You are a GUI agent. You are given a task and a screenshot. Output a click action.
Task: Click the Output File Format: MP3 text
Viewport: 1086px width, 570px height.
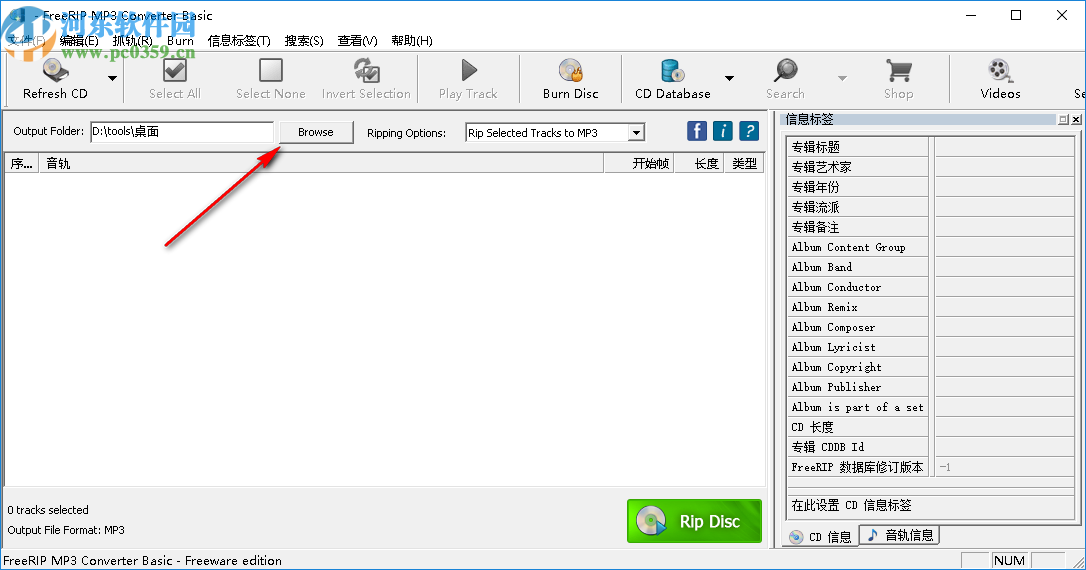[x=66, y=531]
